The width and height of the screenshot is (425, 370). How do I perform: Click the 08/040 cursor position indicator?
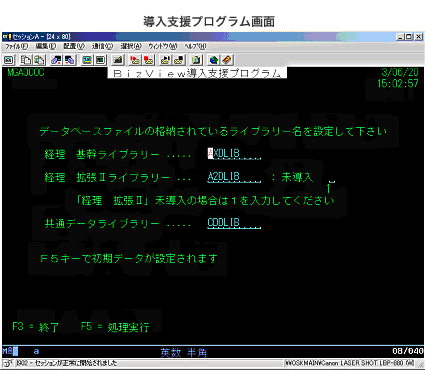point(408,351)
